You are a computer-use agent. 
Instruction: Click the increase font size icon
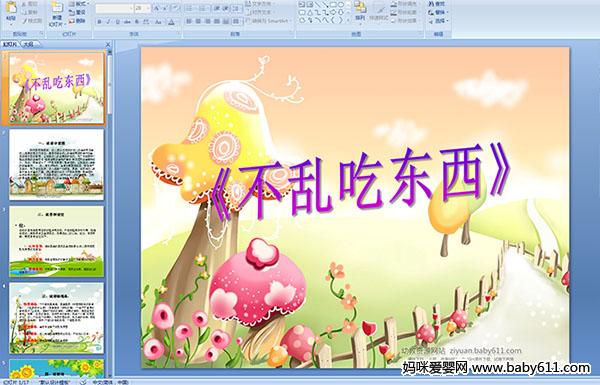coord(157,8)
